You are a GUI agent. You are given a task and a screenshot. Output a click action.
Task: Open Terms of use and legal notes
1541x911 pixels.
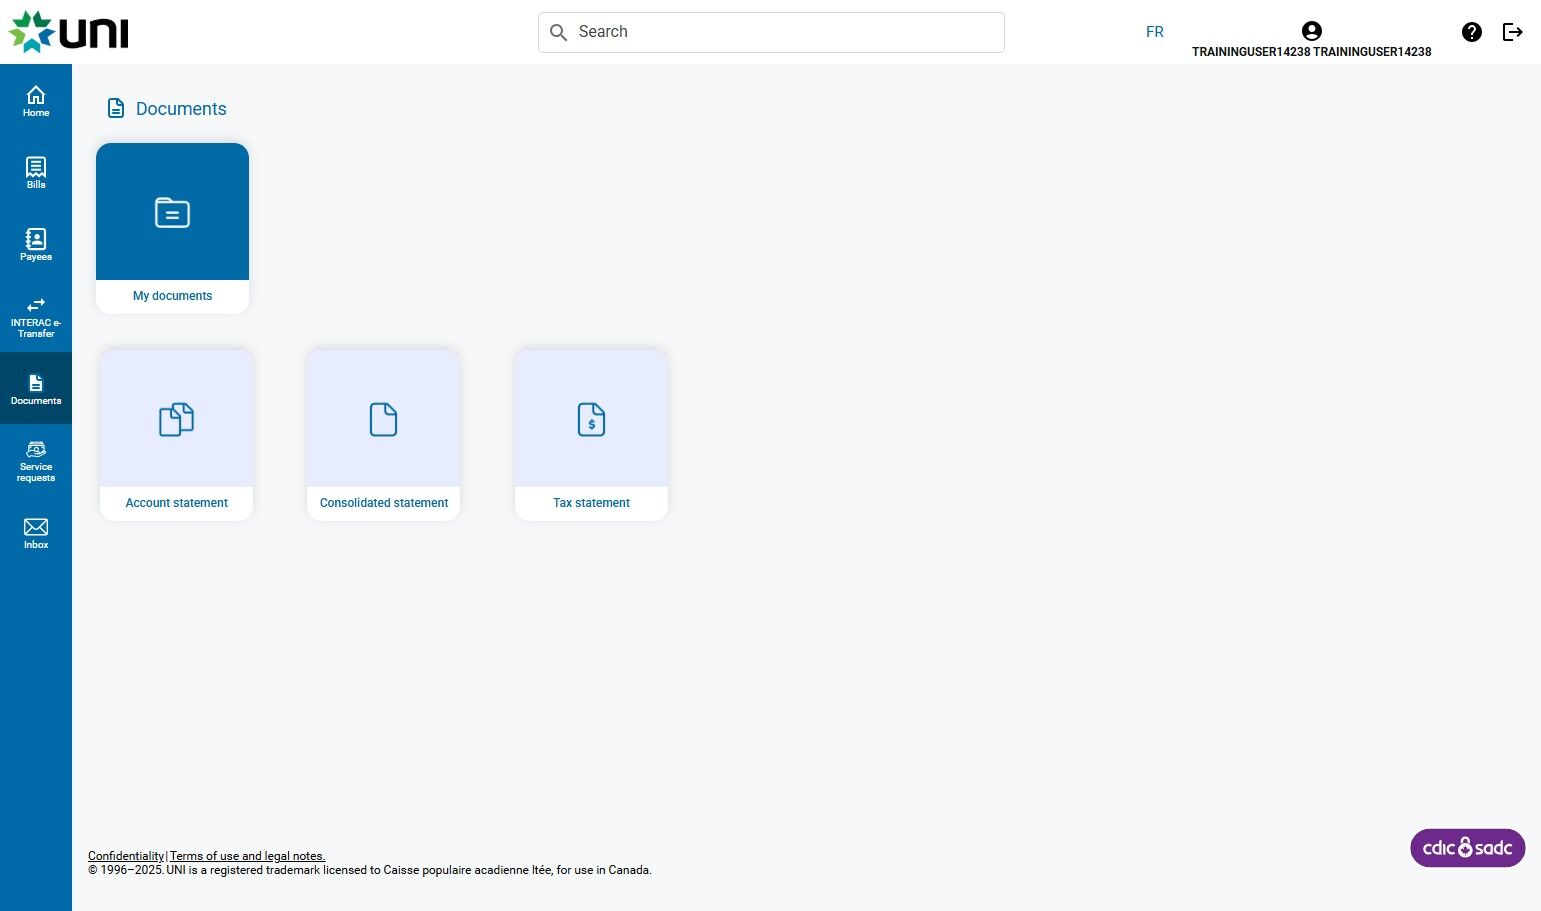pyautogui.click(x=247, y=856)
